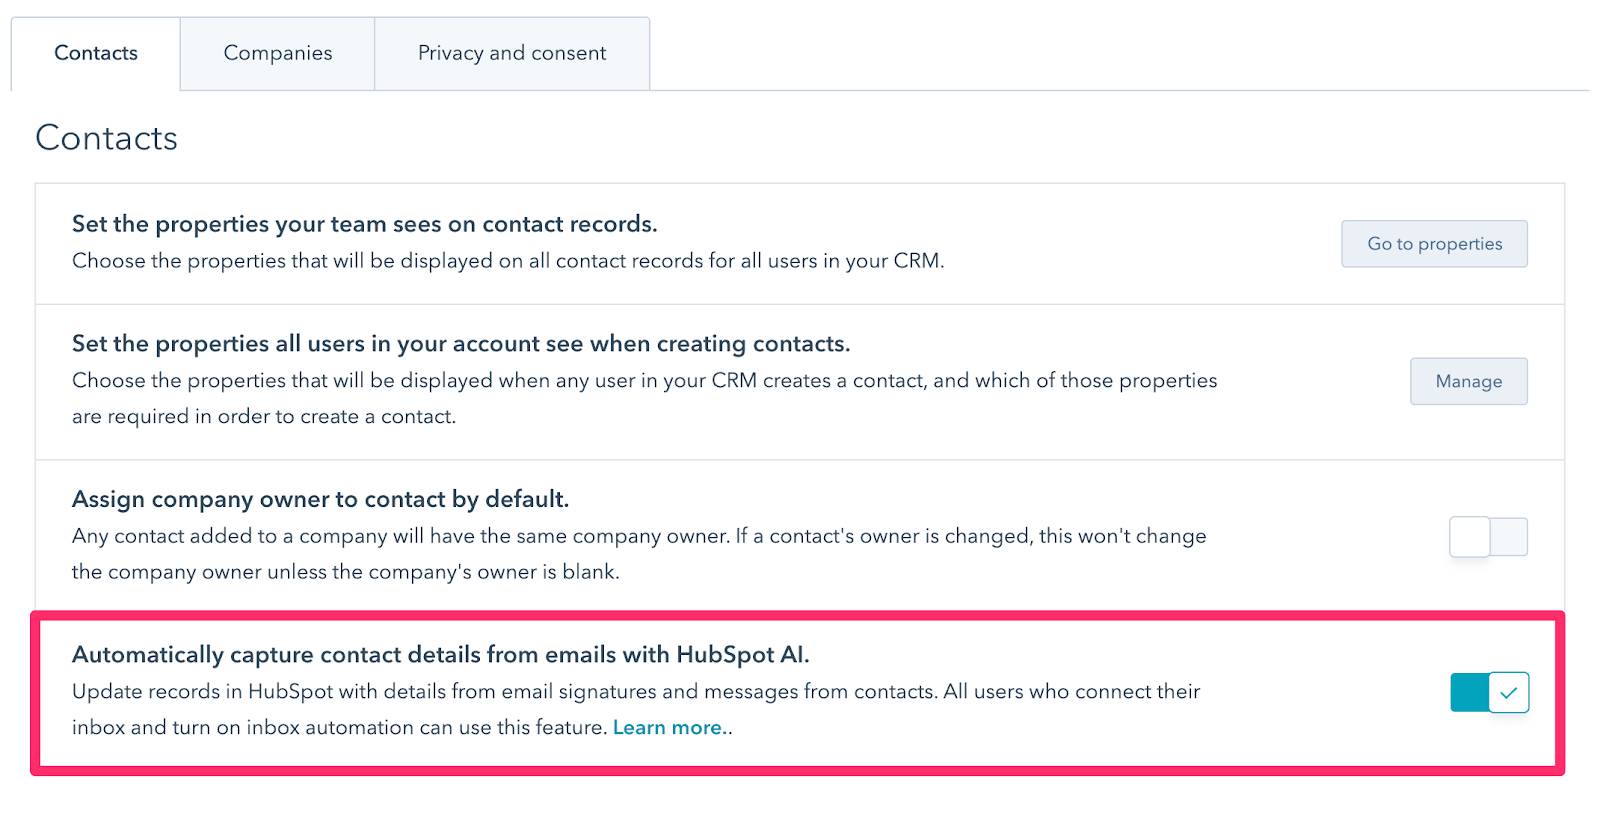Click the 'required in order to create a contact' text
1600x827 pixels.
[264, 417]
